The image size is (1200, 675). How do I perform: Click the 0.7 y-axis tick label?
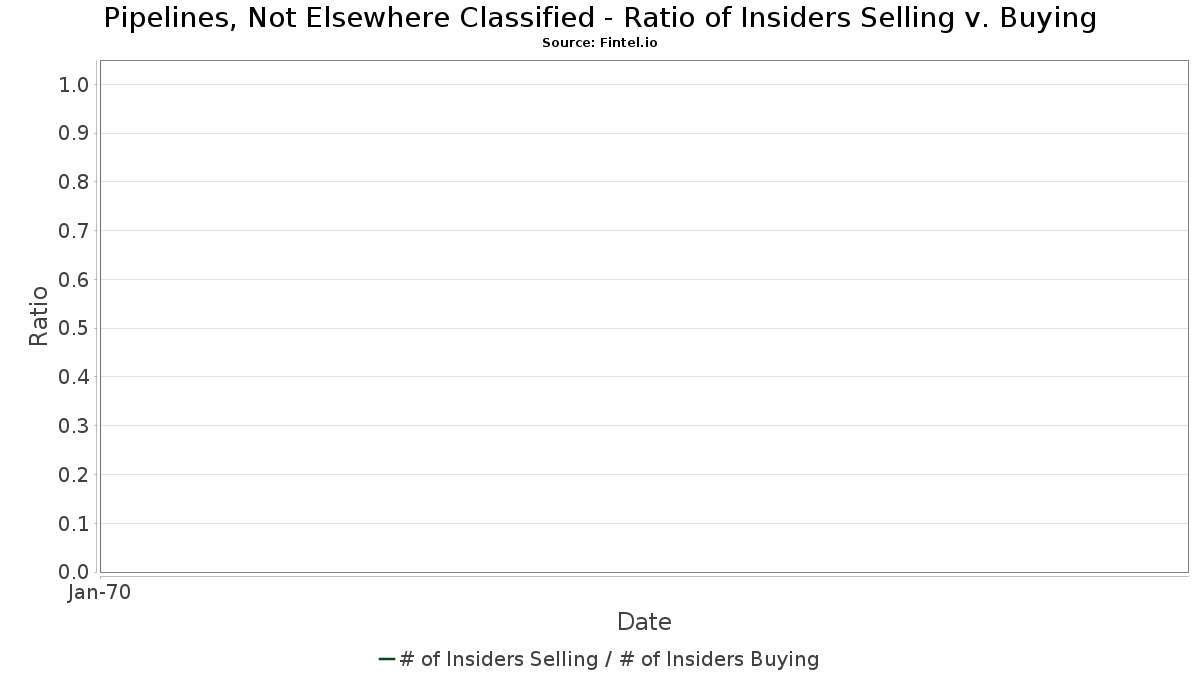(x=75, y=231)
